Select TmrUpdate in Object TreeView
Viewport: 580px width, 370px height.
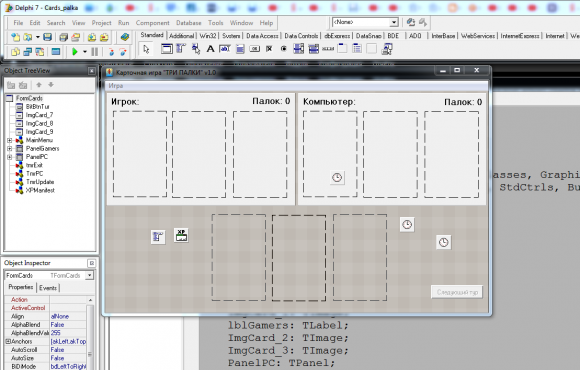click(x=40, y=182)
